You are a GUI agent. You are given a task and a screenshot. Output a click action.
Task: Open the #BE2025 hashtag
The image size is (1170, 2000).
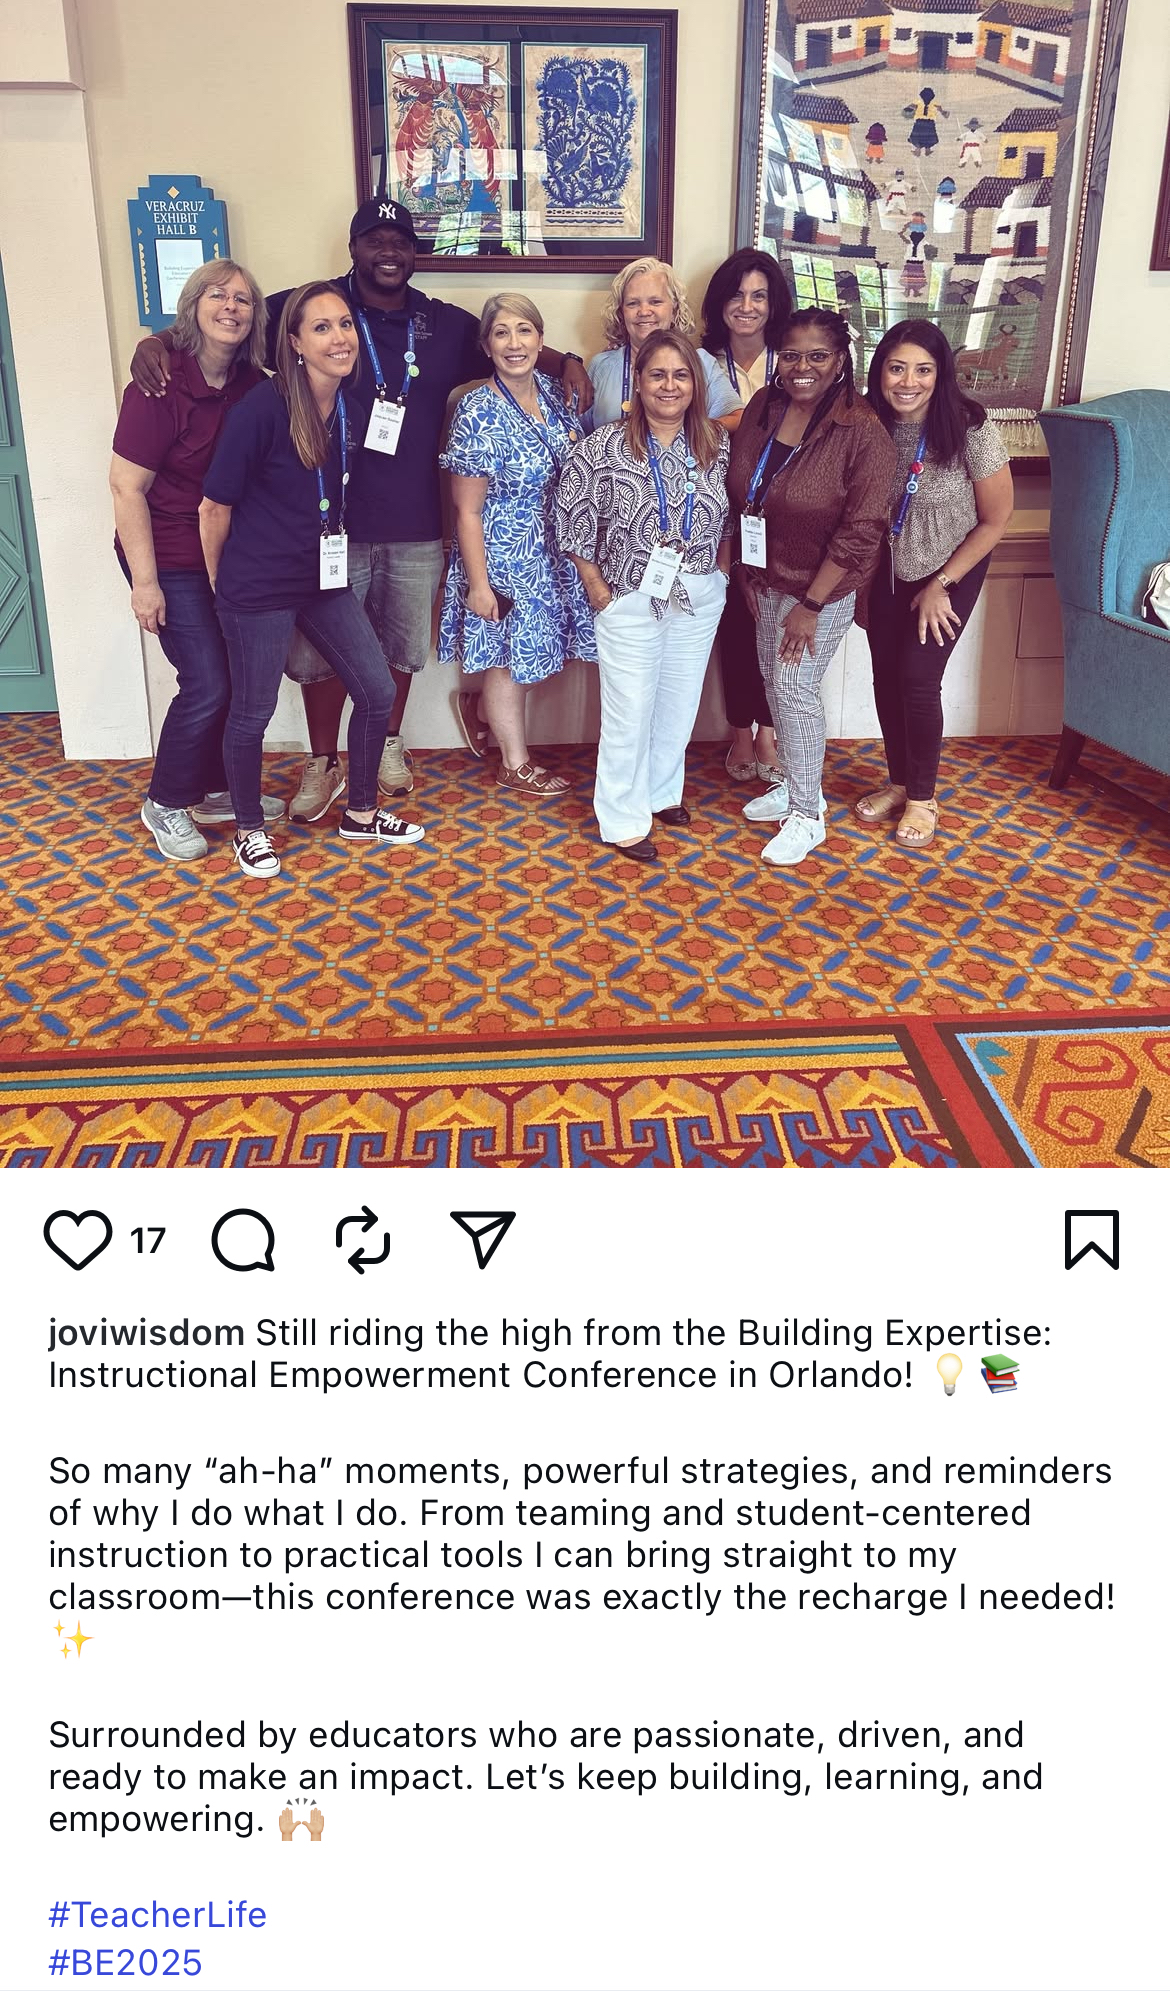point(126,1963)
